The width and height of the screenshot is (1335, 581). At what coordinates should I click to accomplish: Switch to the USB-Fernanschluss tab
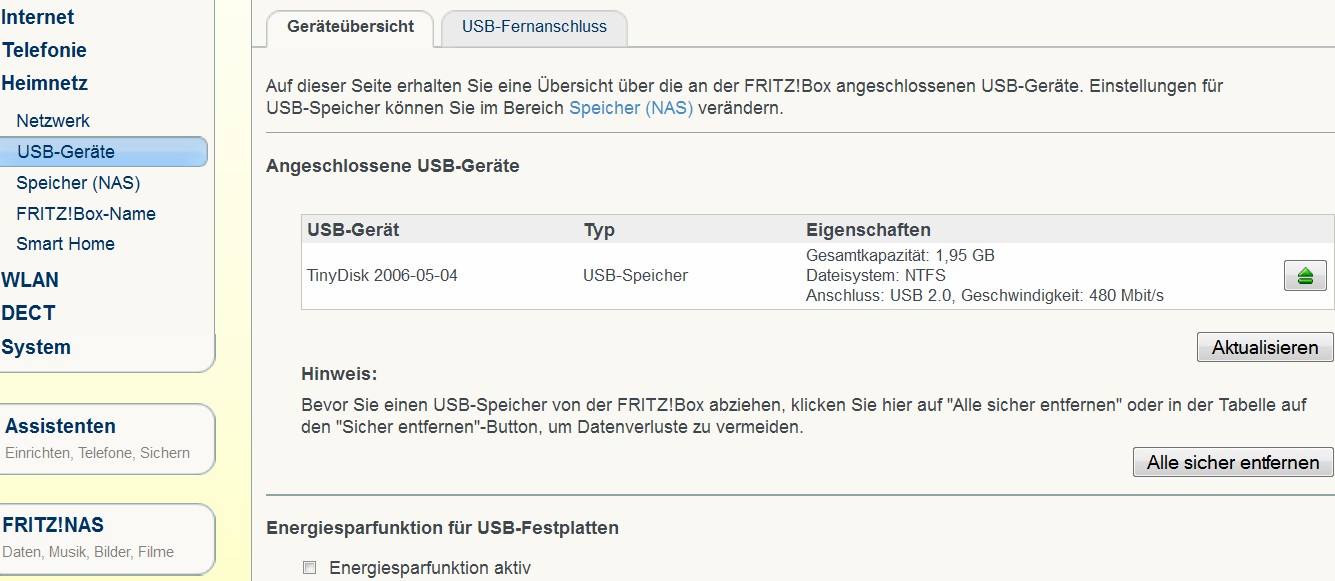pyautogui.click(x=534, y=27)
